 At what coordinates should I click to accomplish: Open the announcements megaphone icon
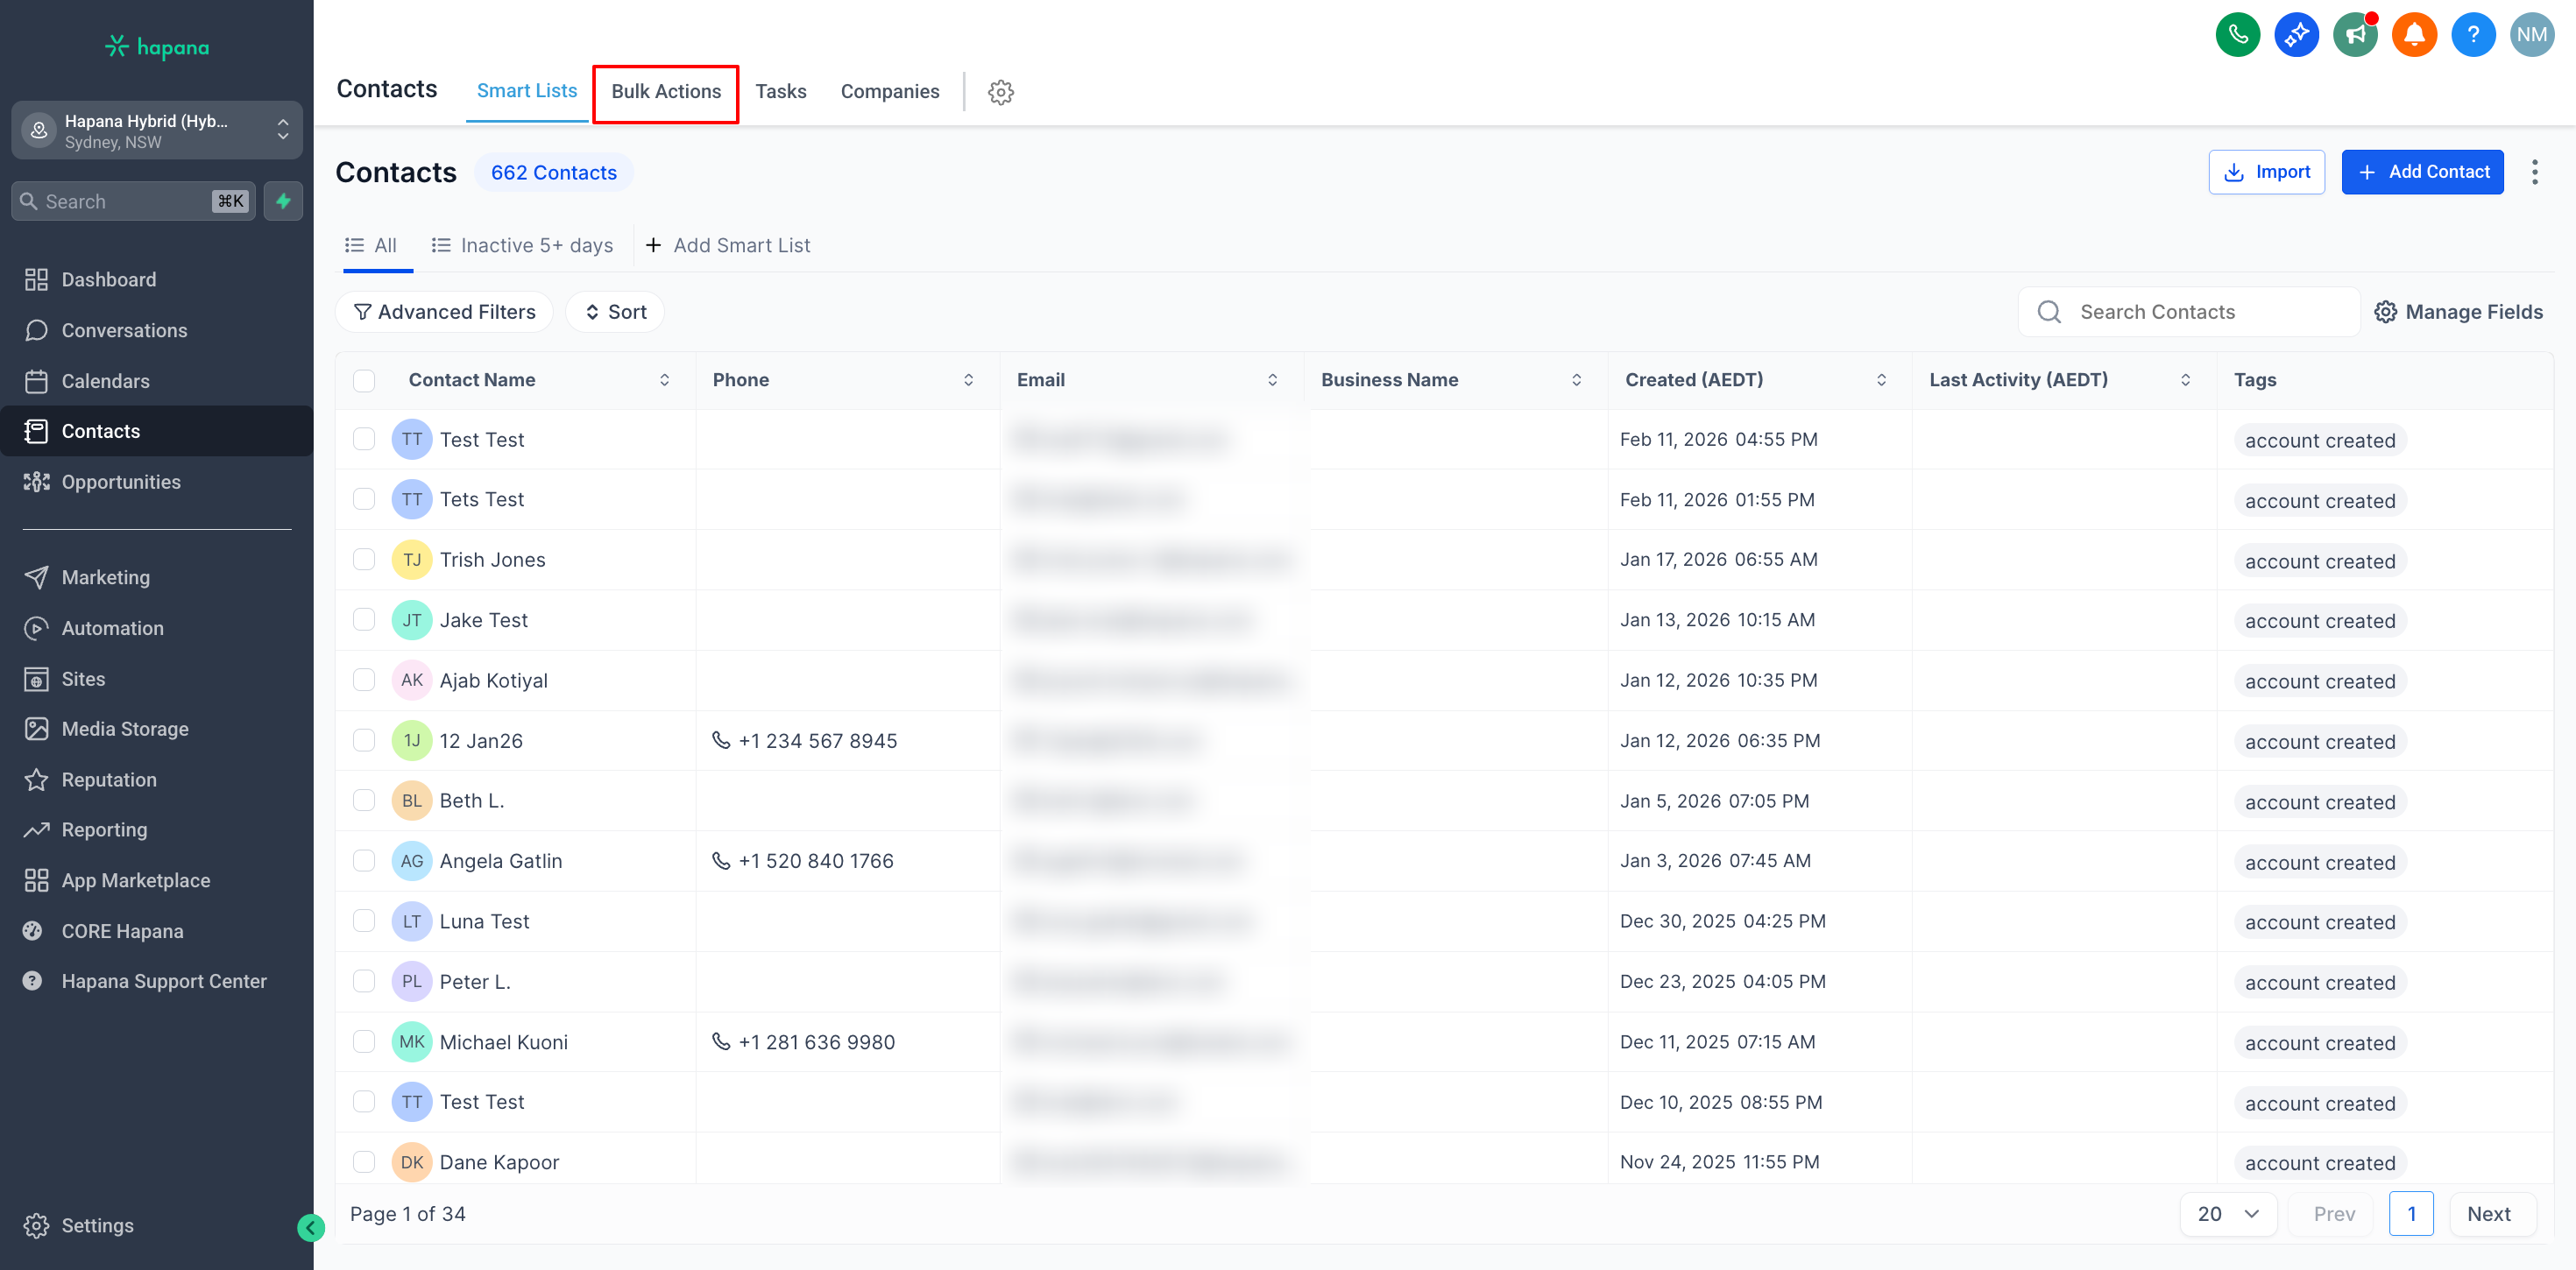(x=2355, y=35)
